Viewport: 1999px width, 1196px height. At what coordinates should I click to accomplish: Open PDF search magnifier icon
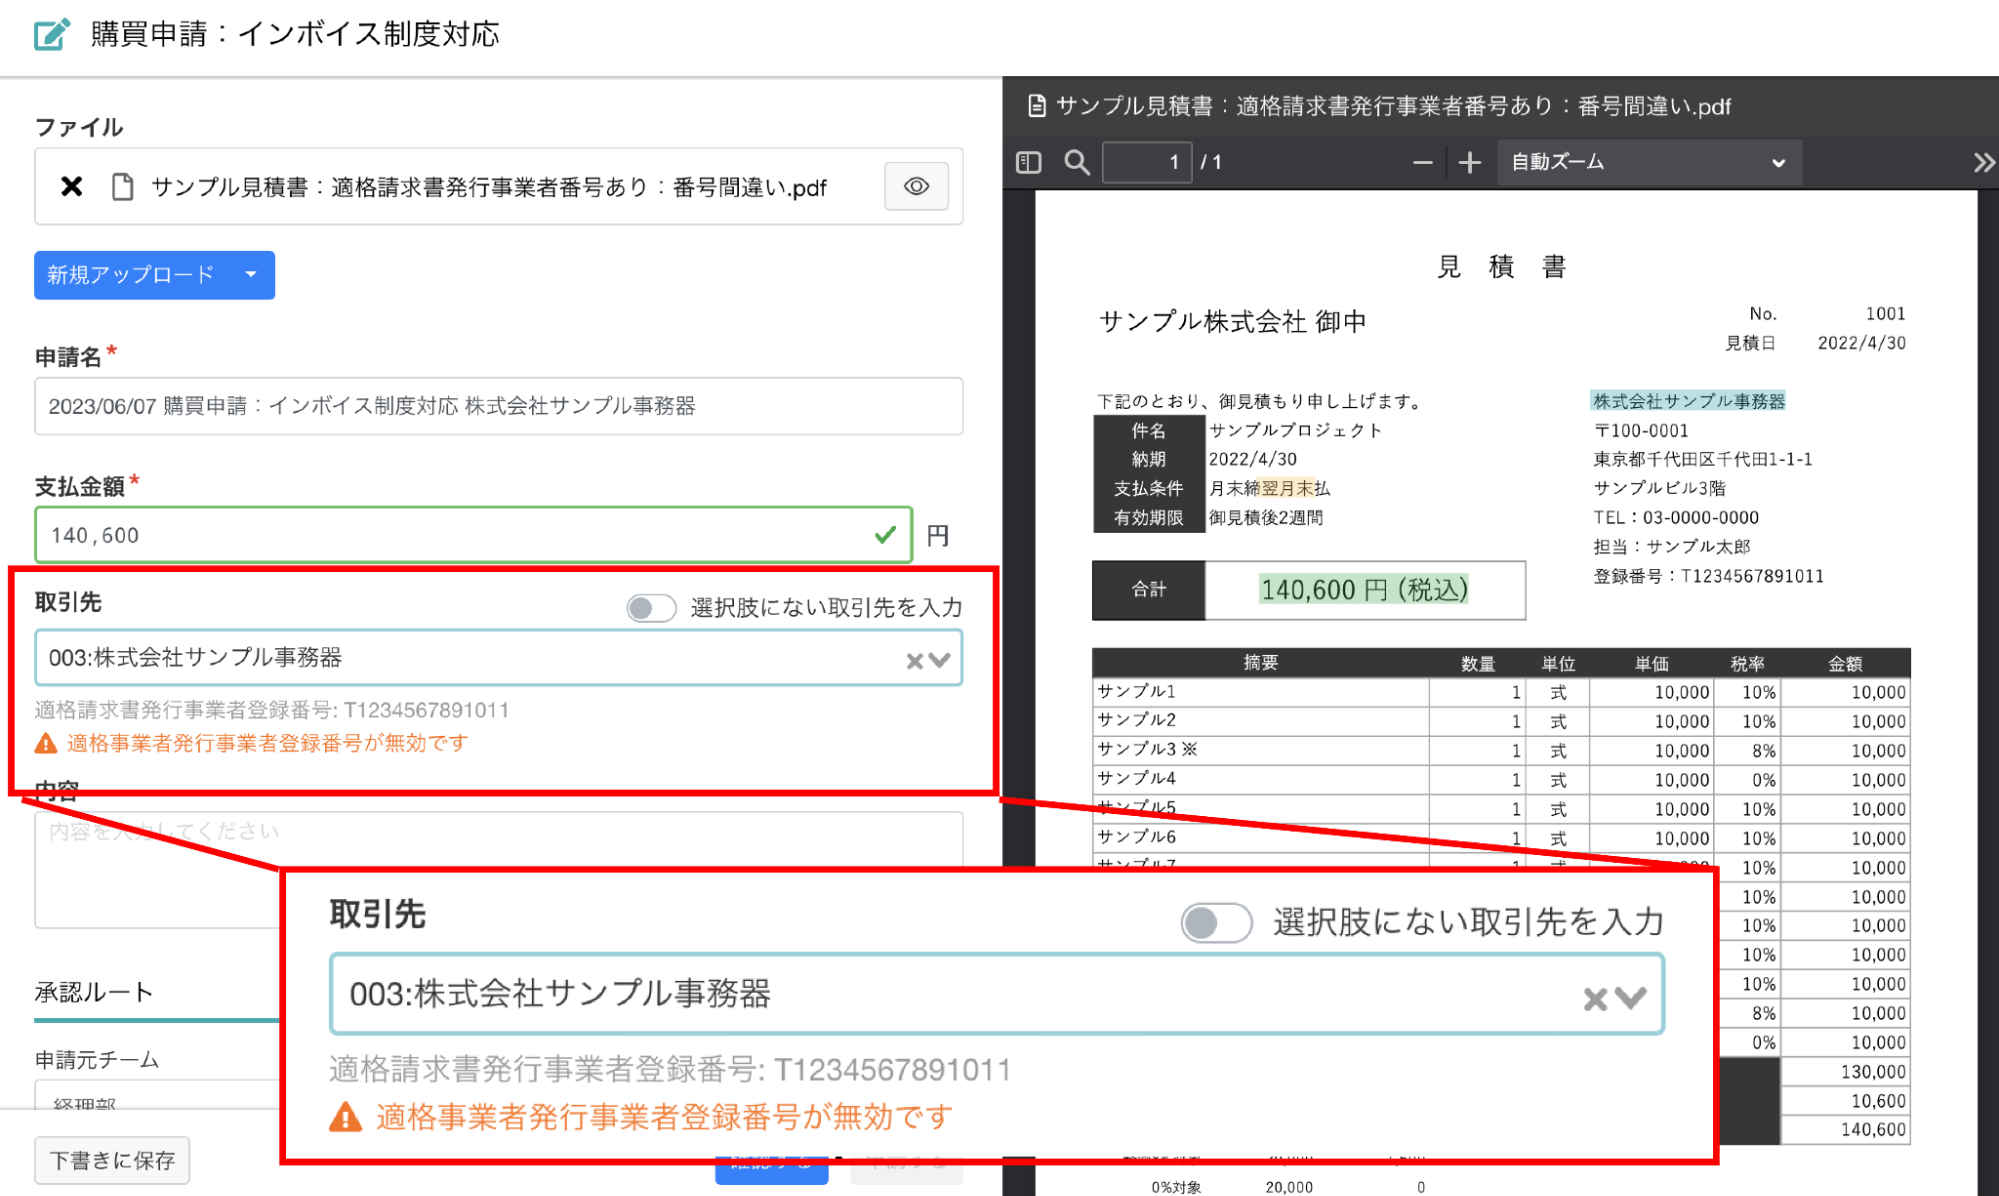(x=1076, y=162)
